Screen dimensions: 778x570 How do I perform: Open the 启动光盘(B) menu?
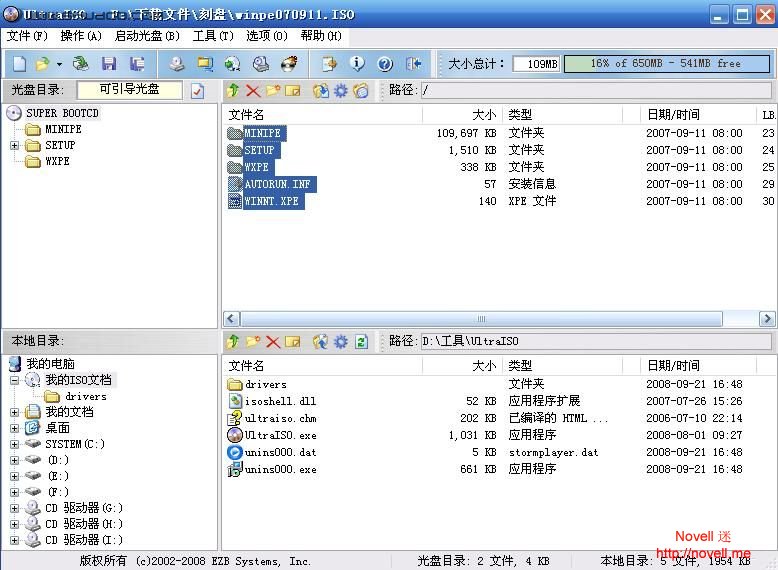[147, 36]
